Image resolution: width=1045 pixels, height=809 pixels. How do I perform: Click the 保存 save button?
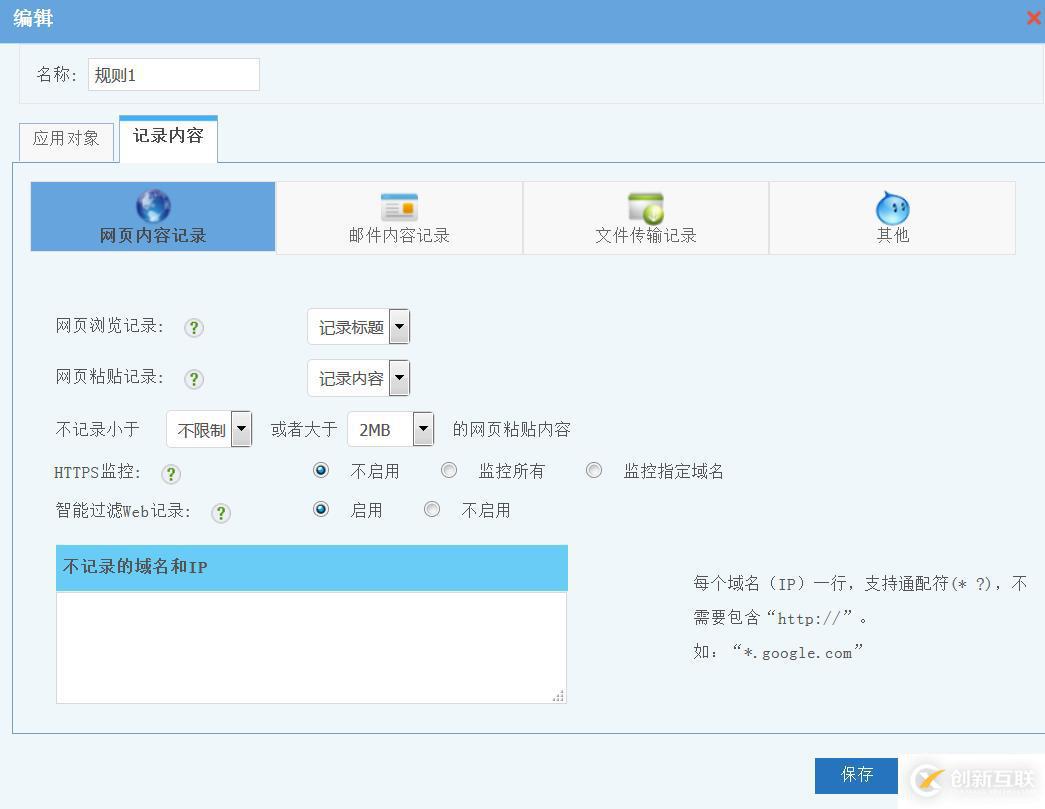pyautogui.click(x=856, y=774)
